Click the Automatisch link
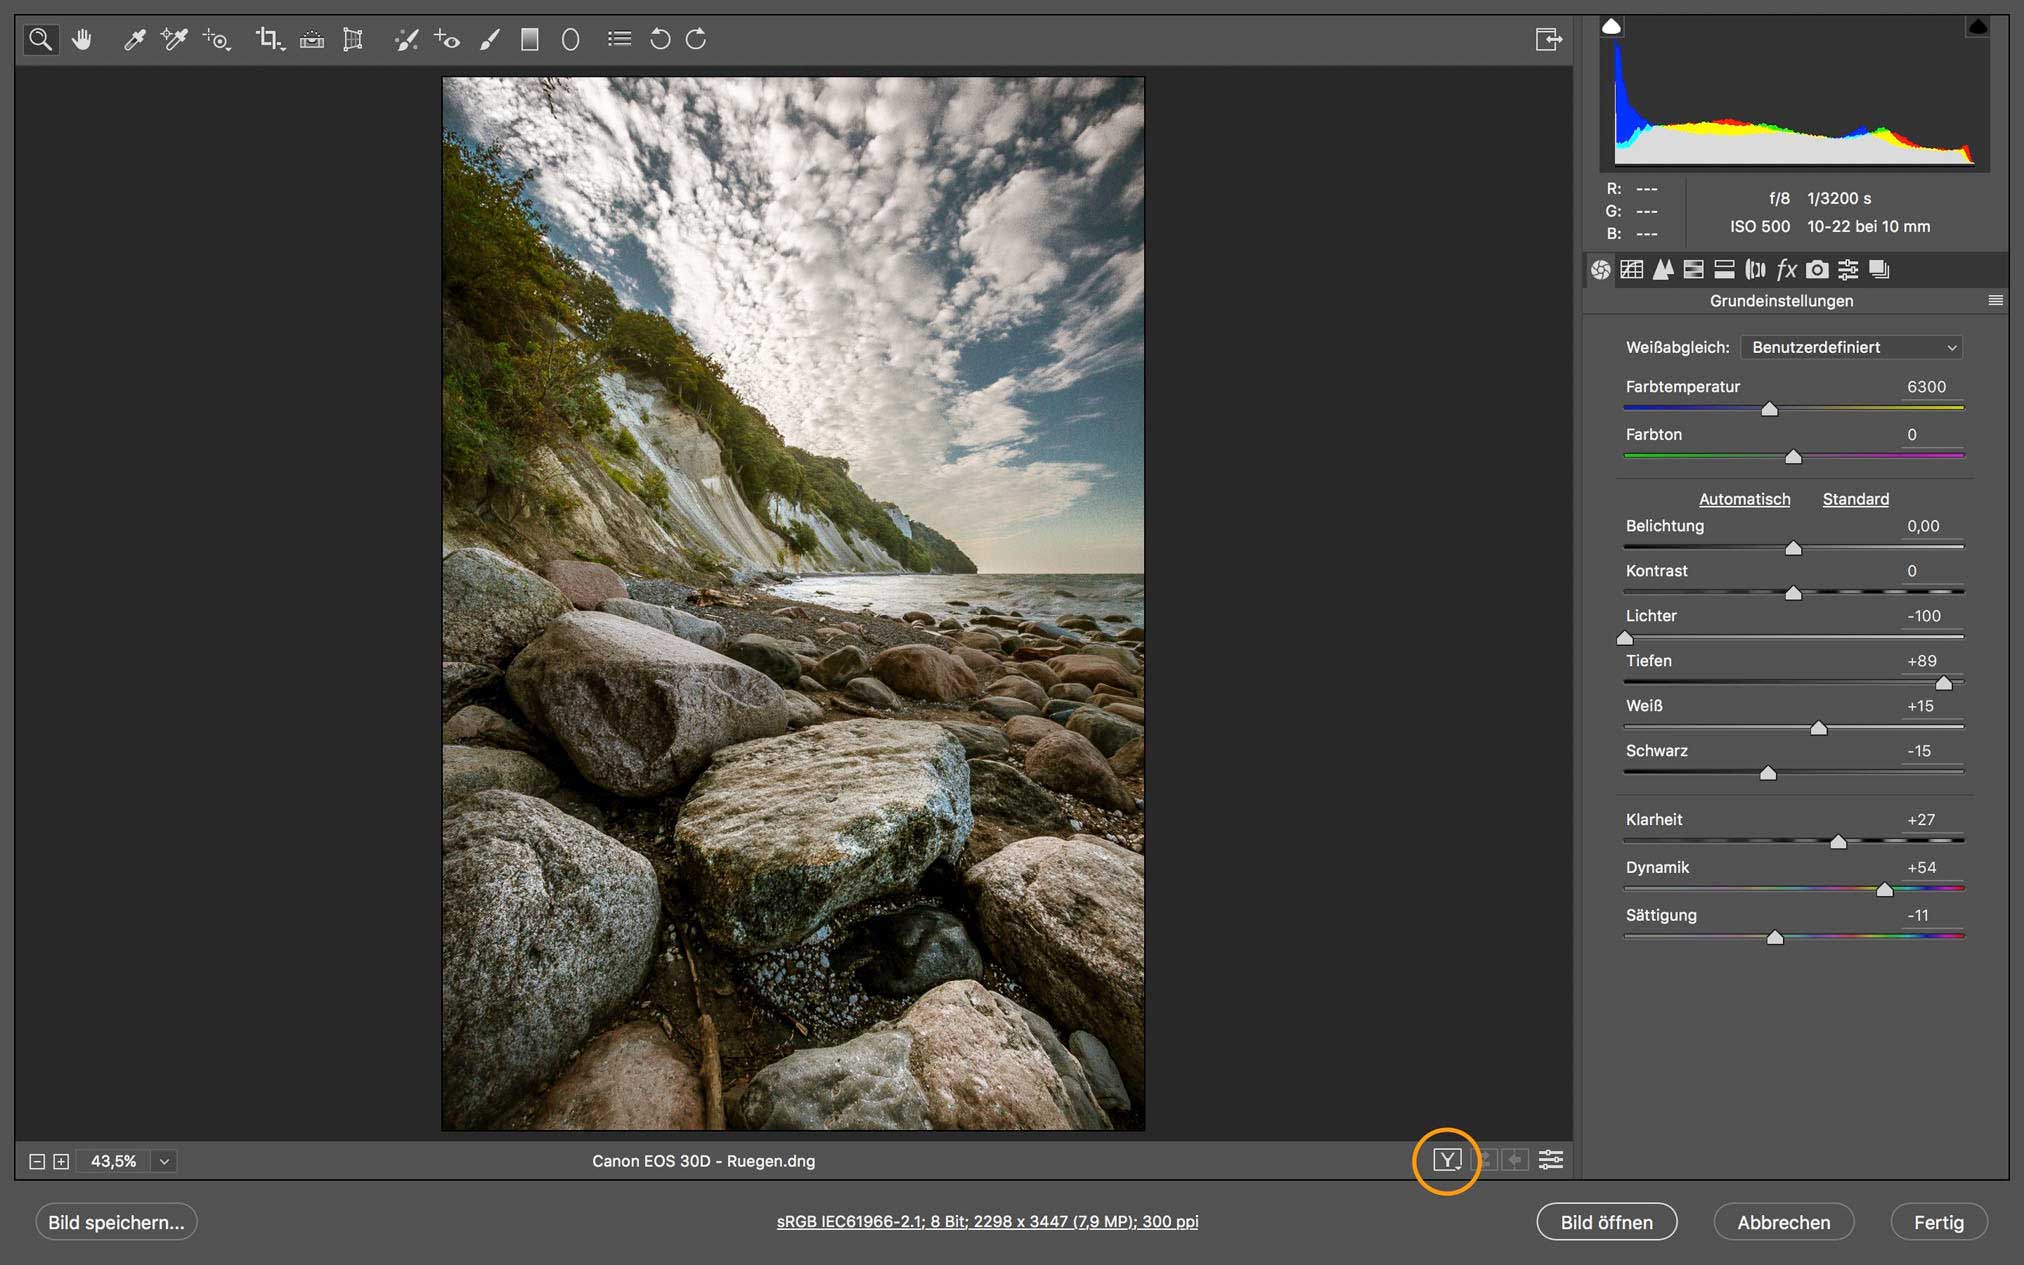Screen dimensions: 2024x1265 [1744, 499]
